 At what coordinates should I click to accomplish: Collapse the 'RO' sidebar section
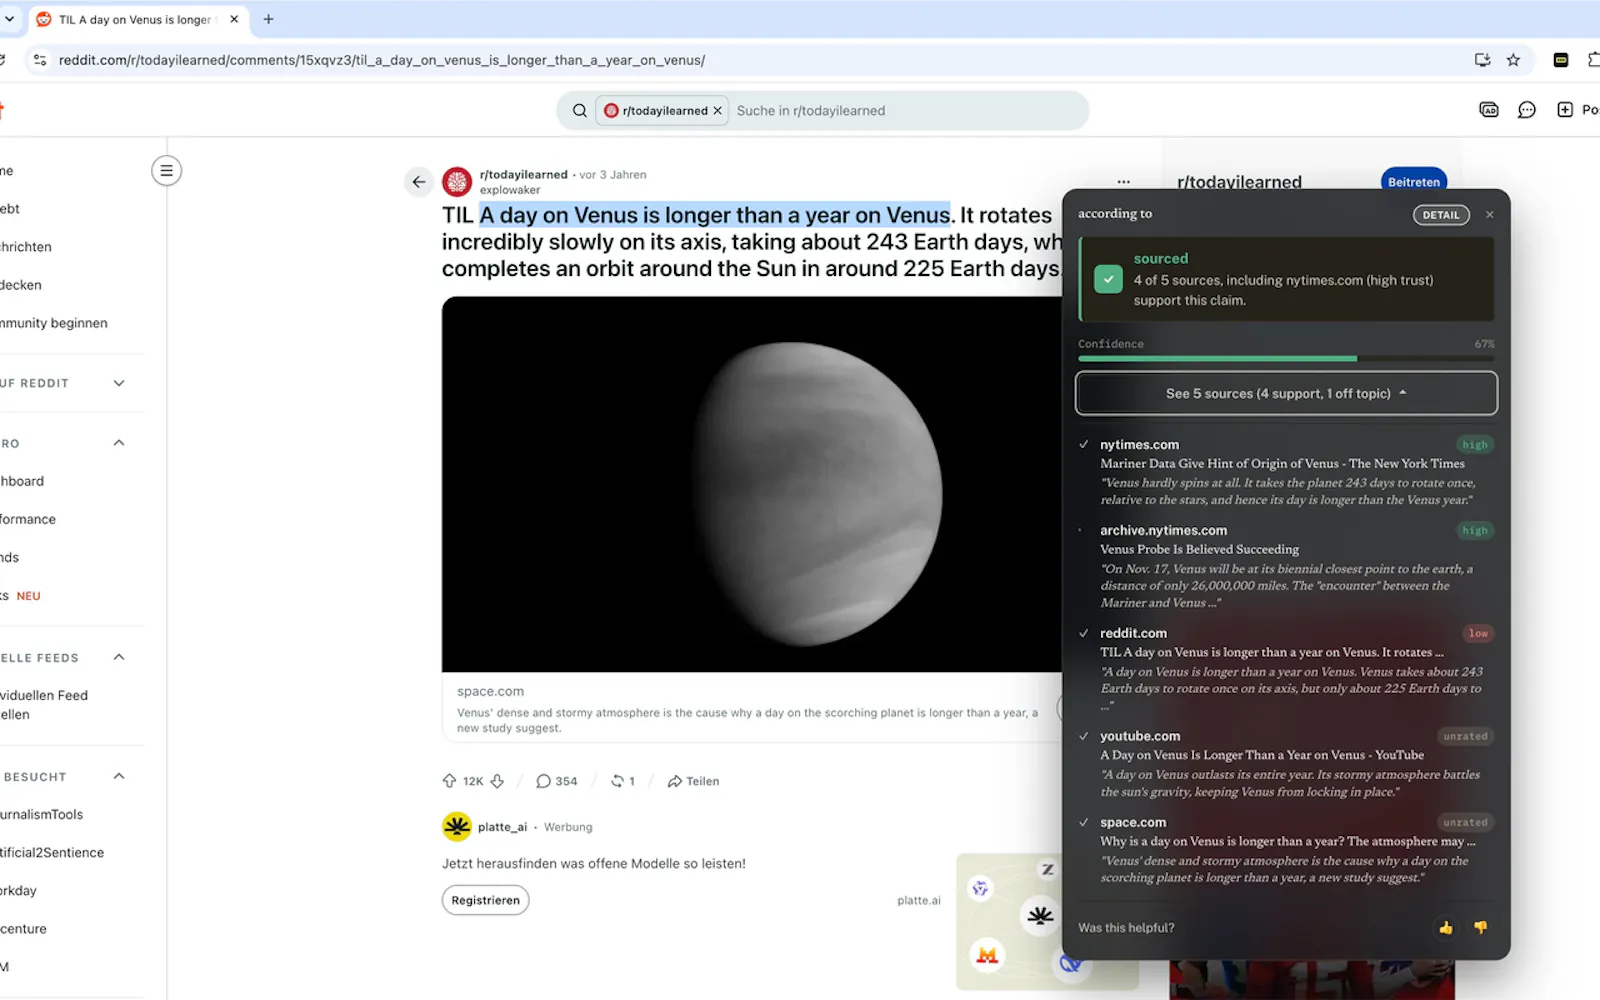tap(119, 443)
